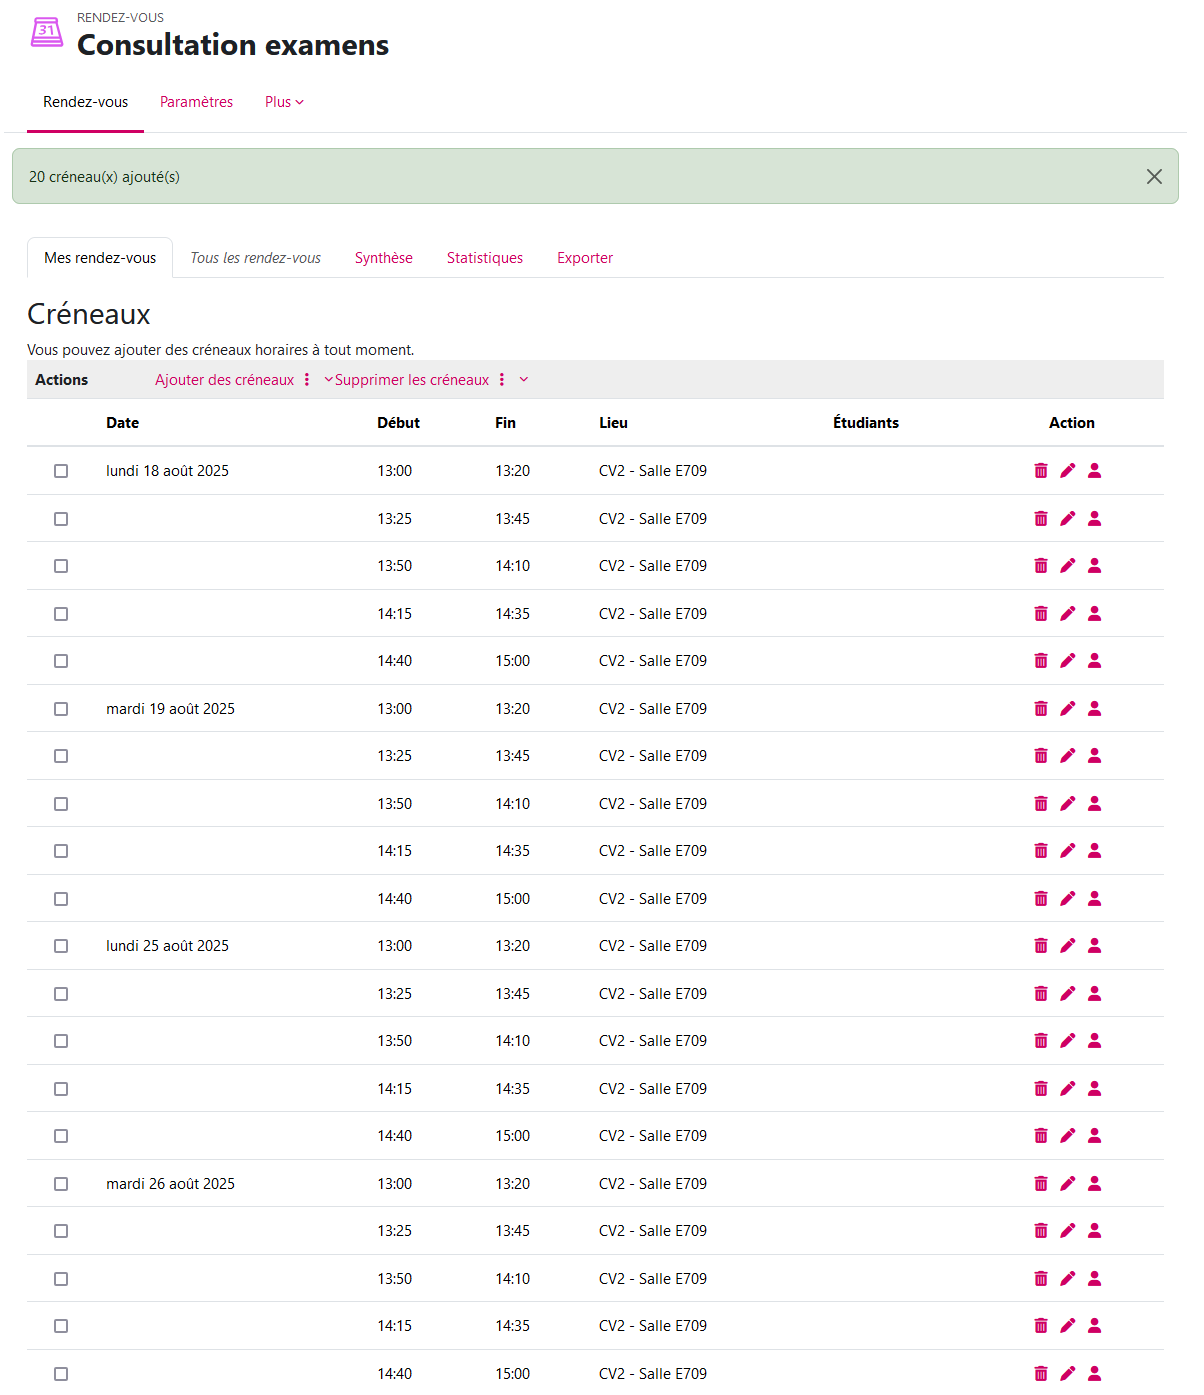The image size is (1204, 1395).
Task: Delete the mardi 19 août 13:00 slot
Action: pyautogui.click(x=1040, y=709)
